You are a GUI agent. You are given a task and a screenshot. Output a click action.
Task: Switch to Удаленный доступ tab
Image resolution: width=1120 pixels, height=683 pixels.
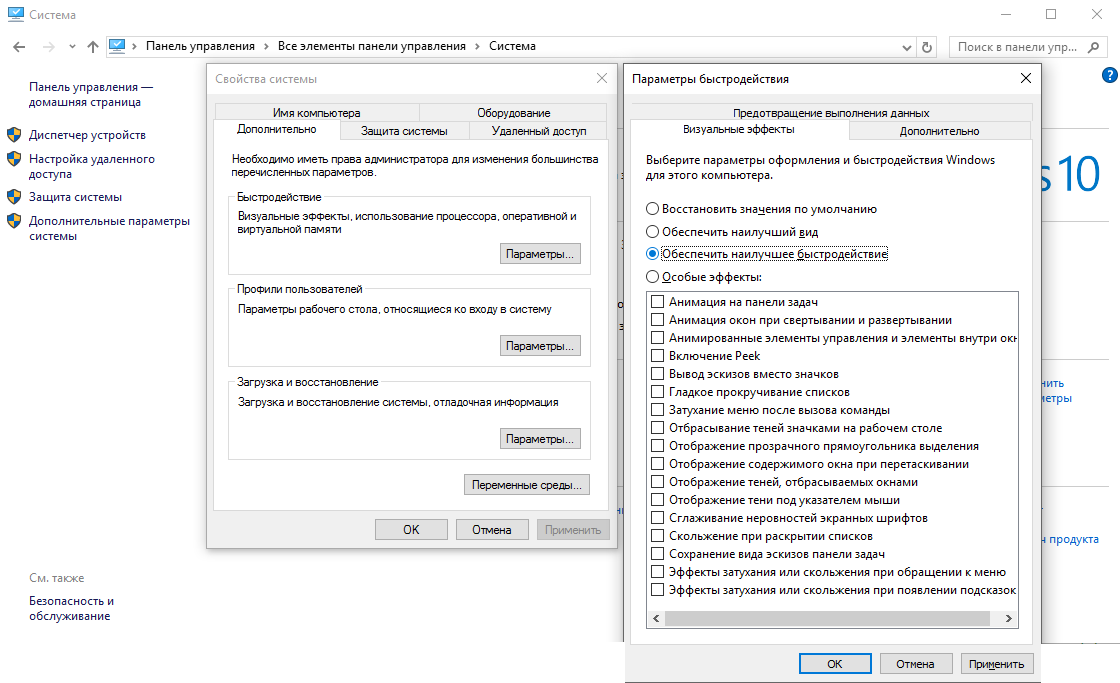click(539, 131)
